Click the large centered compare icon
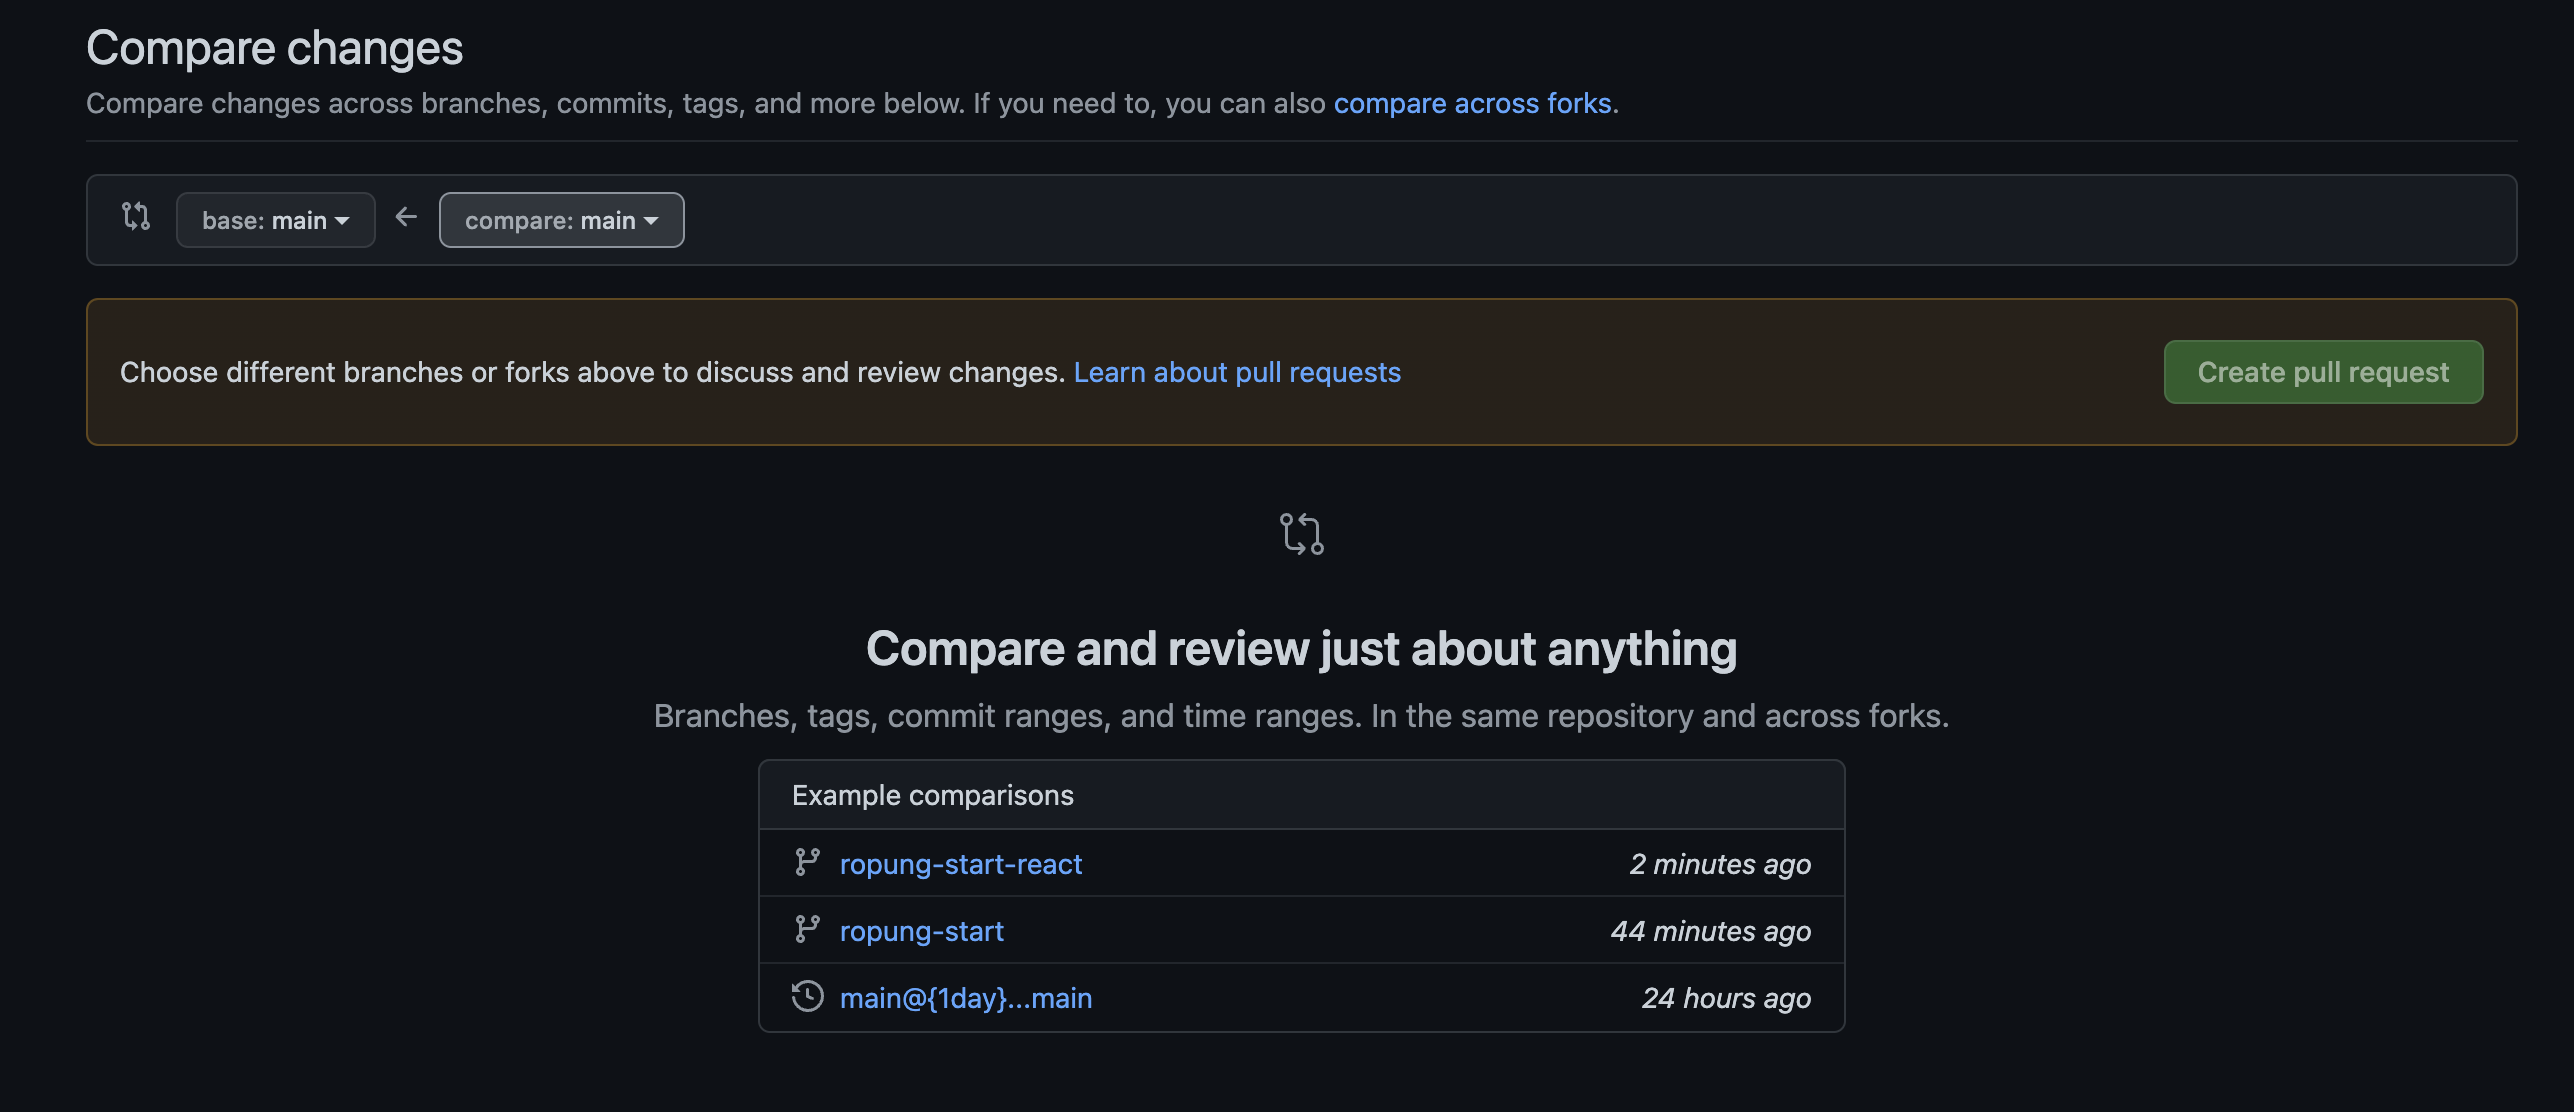 pyautogui.click(x=1301, y=534)
